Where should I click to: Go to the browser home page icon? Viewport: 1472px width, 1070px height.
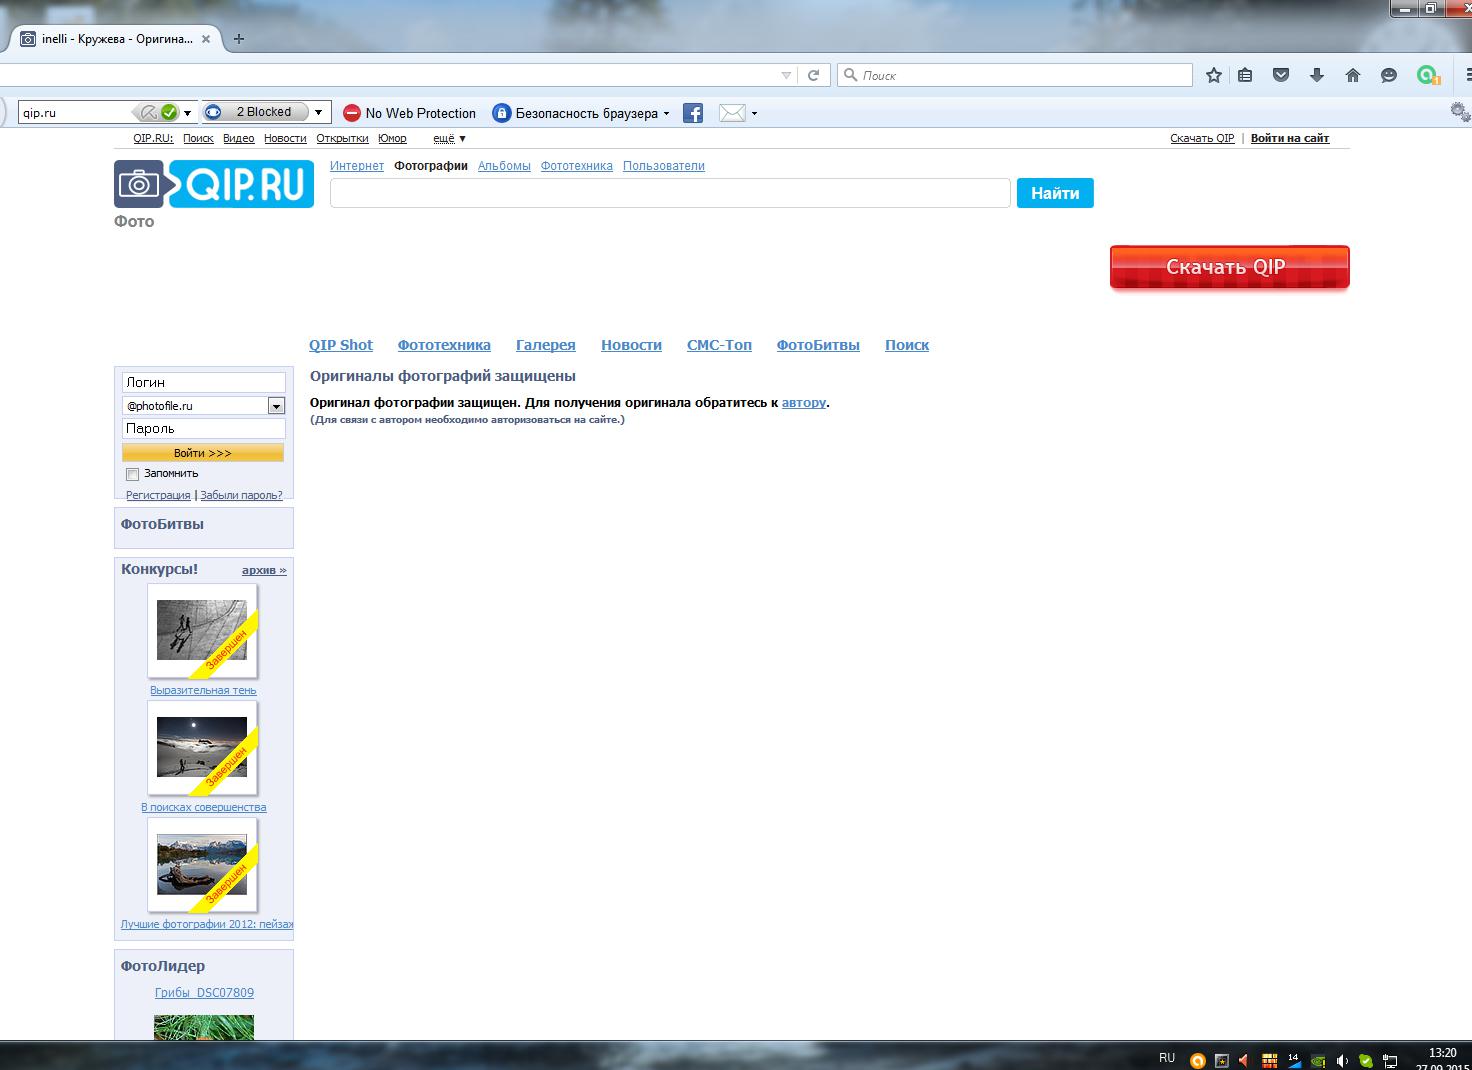click(x=1353, y=75)
